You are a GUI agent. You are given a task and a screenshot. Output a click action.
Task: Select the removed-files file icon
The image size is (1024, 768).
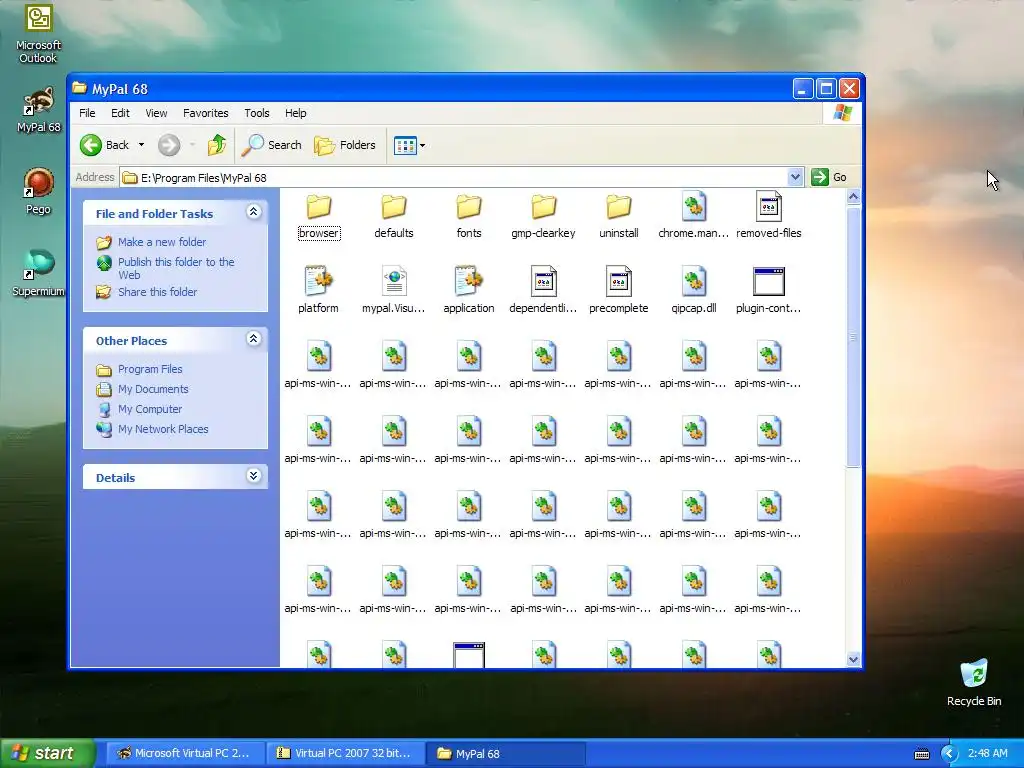pos(769,206)
